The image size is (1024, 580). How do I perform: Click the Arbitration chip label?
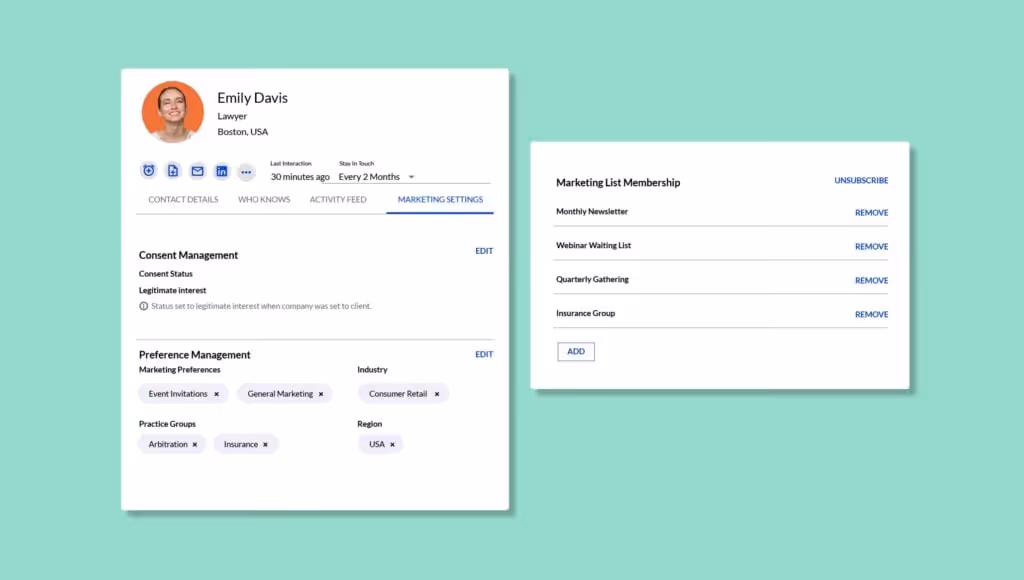click(x=168, y=444)
